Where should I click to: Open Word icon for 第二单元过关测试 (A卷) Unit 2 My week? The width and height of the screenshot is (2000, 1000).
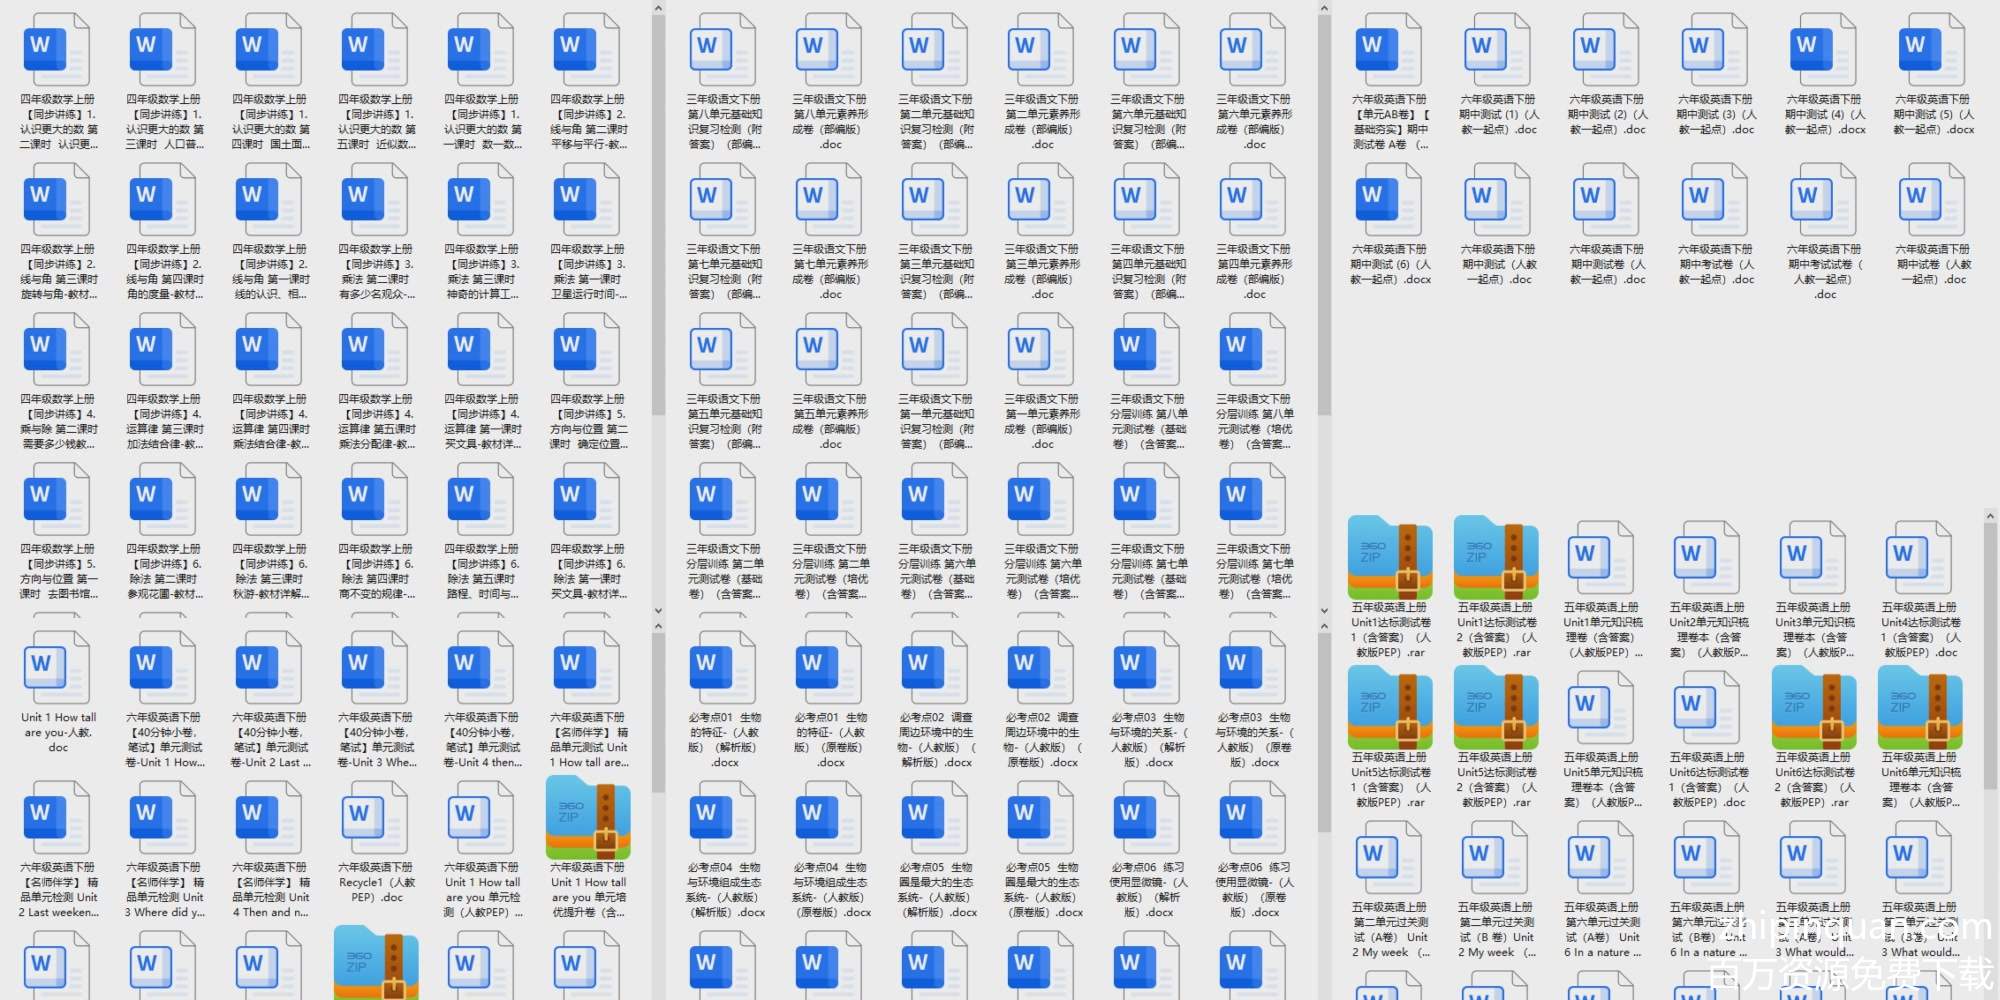(1390, 858)
